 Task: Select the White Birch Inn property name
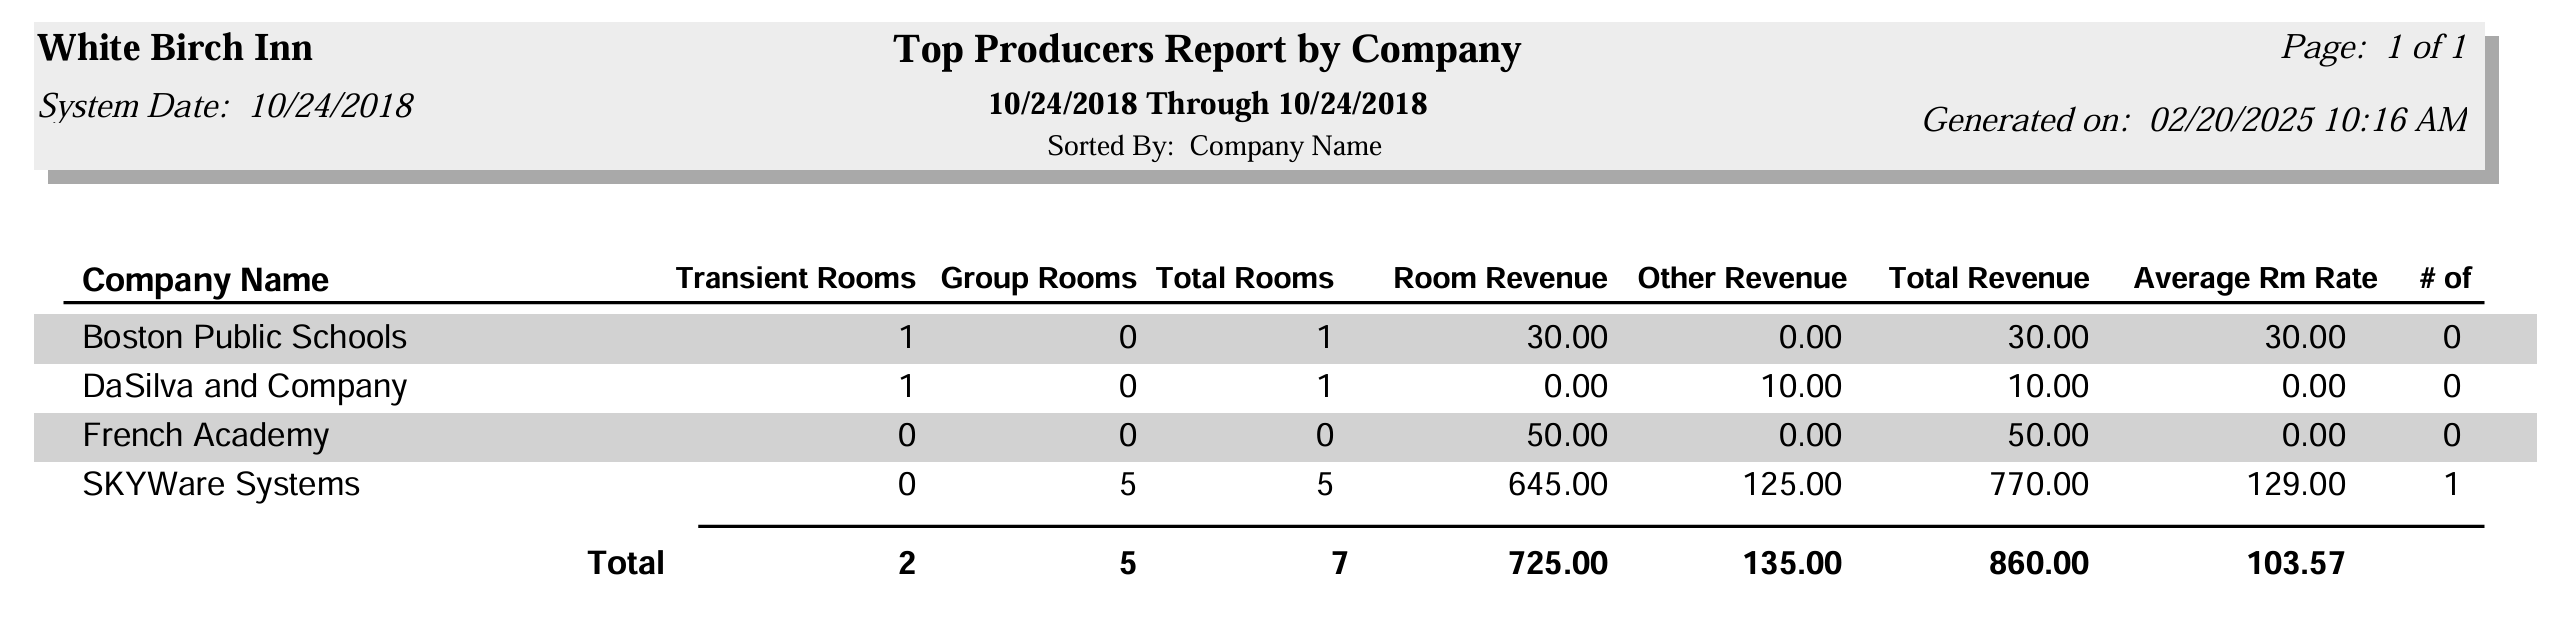(x=175, y=48)
